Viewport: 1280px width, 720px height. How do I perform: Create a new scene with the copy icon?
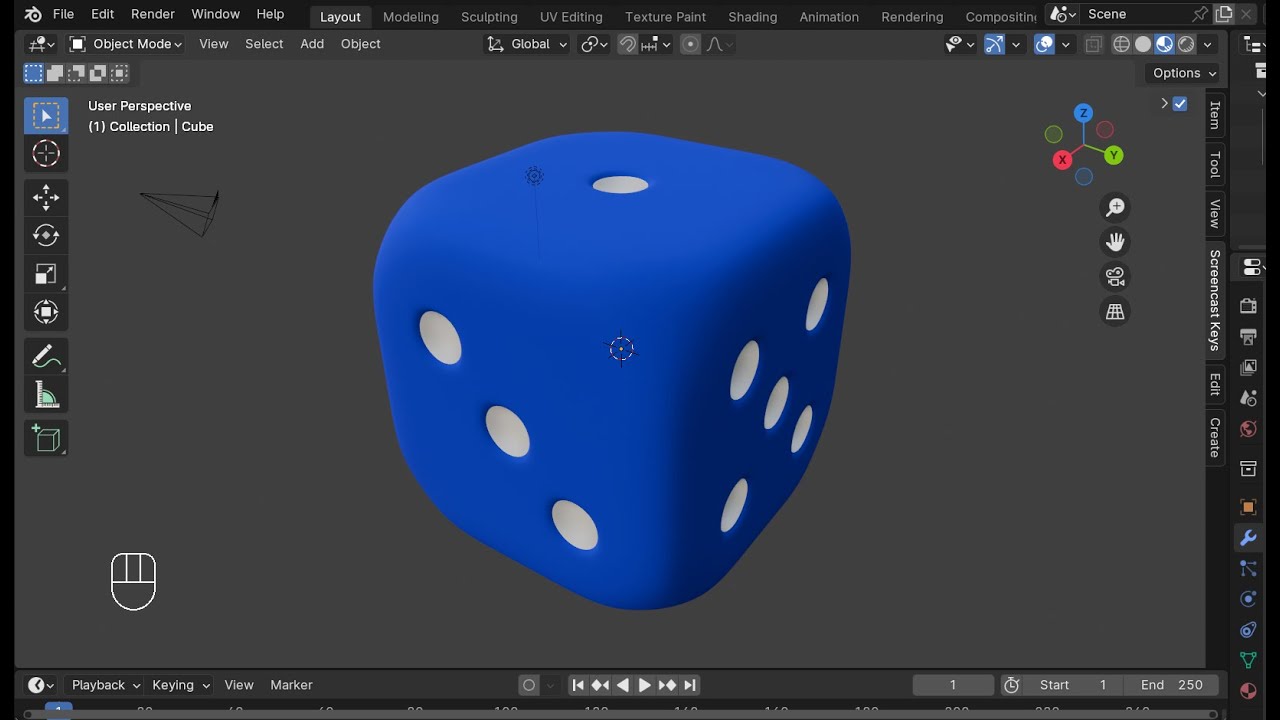[1225, 14]
